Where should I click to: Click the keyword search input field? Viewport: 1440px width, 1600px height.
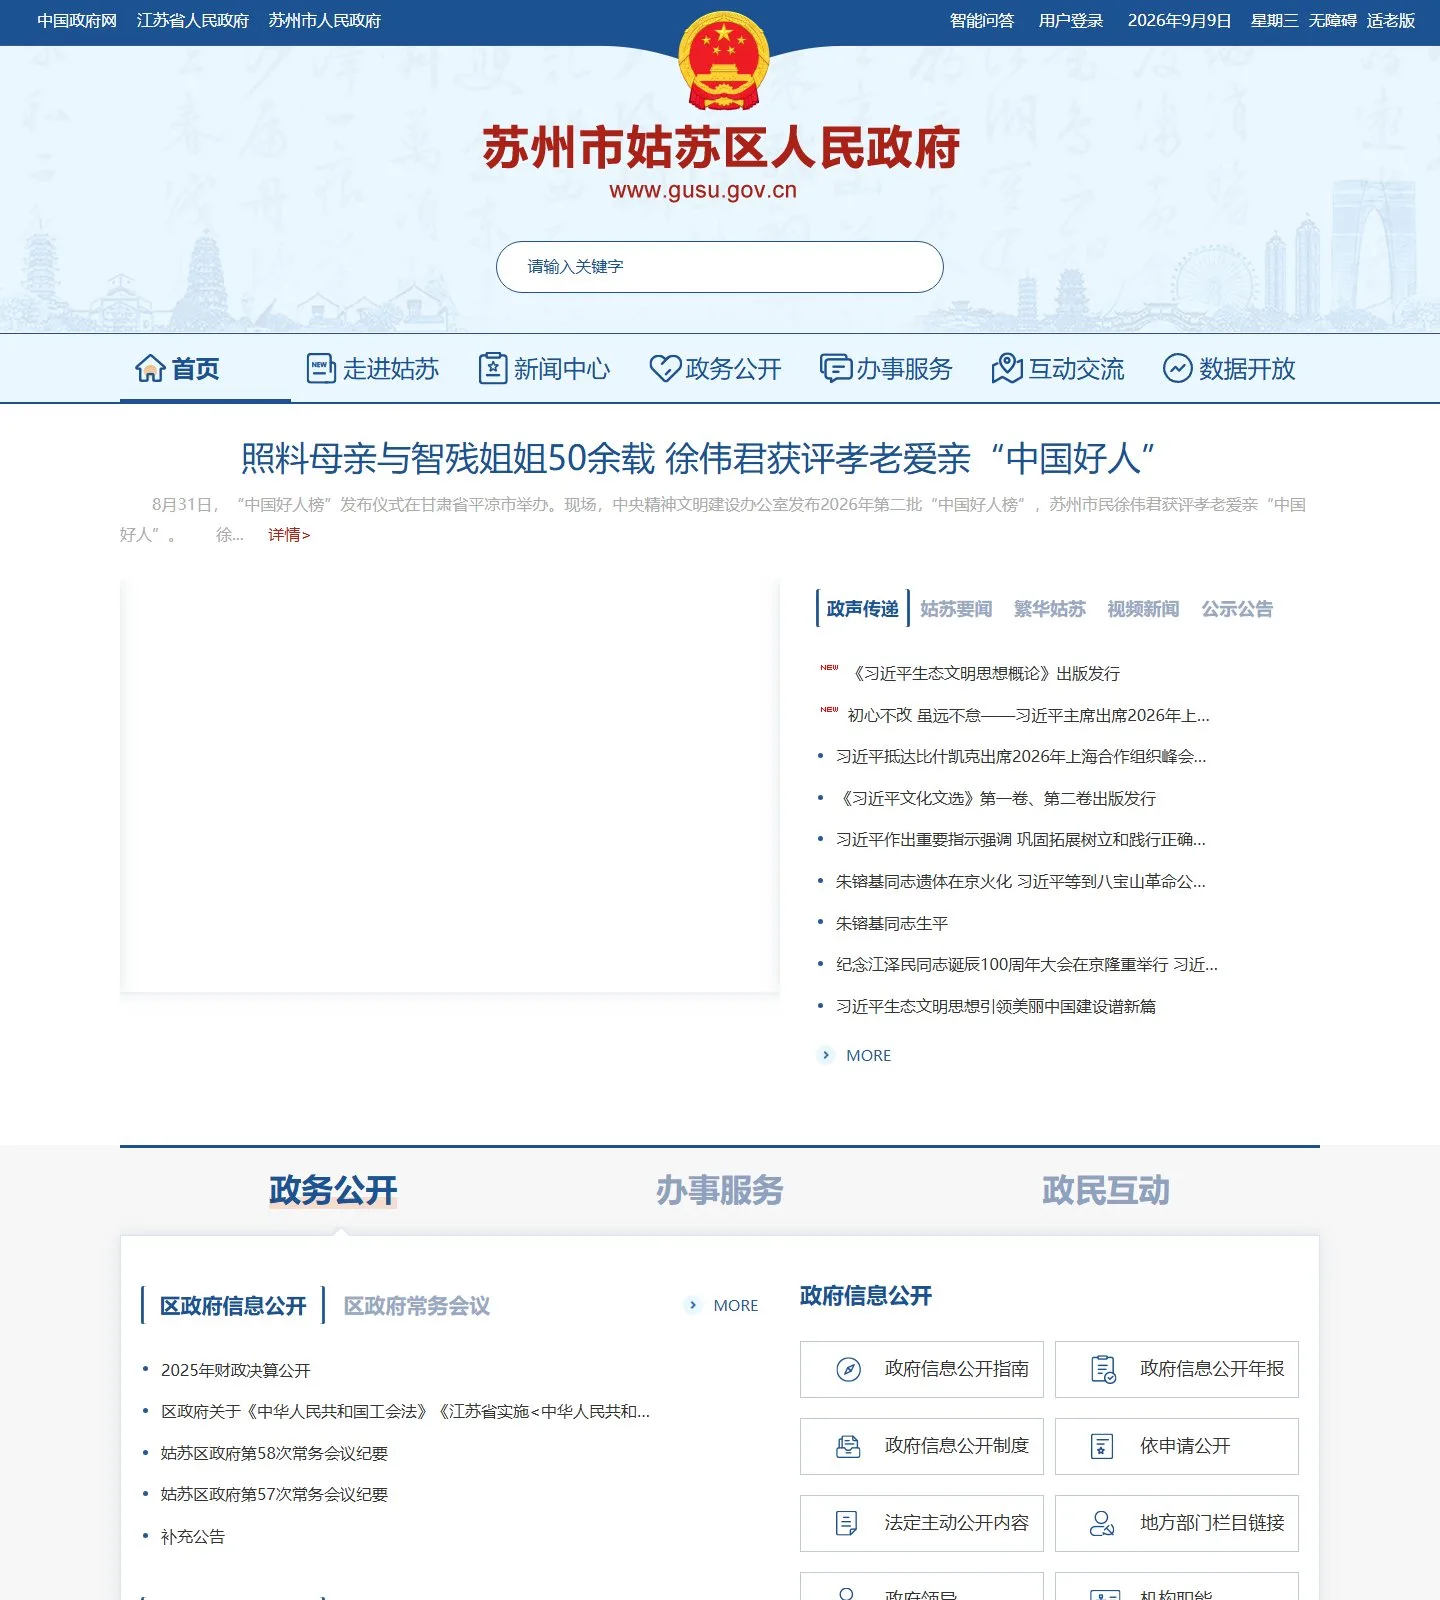click(720, 267)
